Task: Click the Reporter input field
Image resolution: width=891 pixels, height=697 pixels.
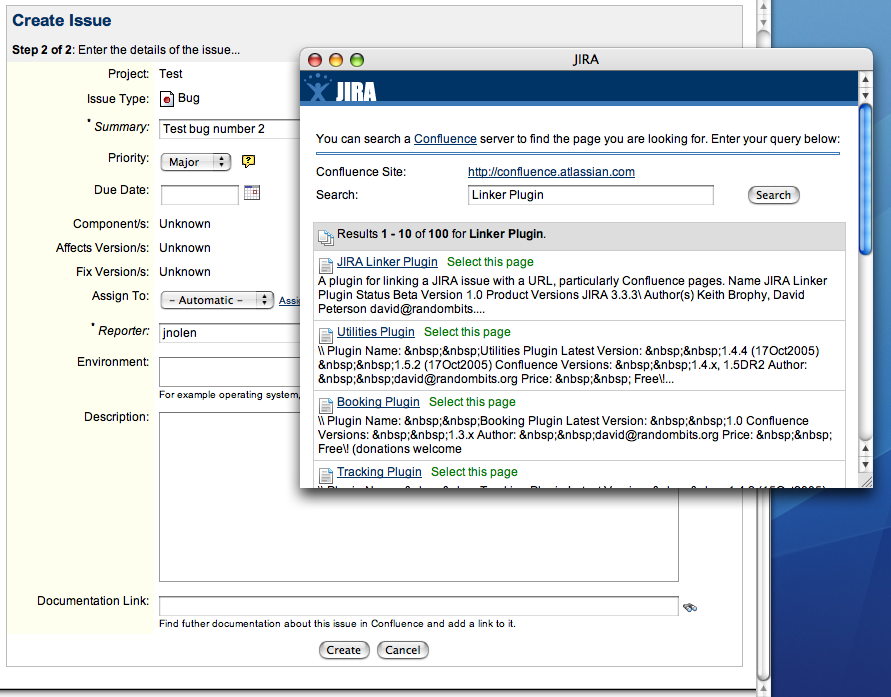Action: [230, 333]
